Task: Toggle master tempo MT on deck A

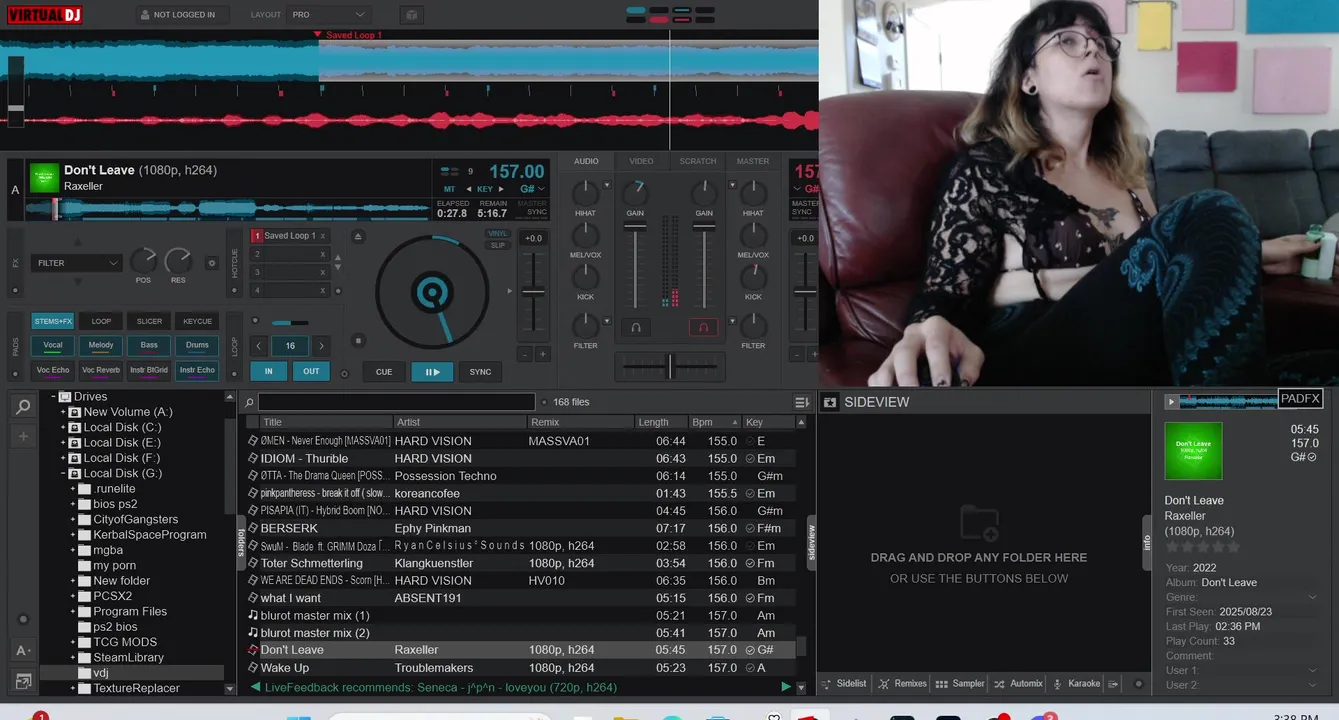Action: coord(449,189)
